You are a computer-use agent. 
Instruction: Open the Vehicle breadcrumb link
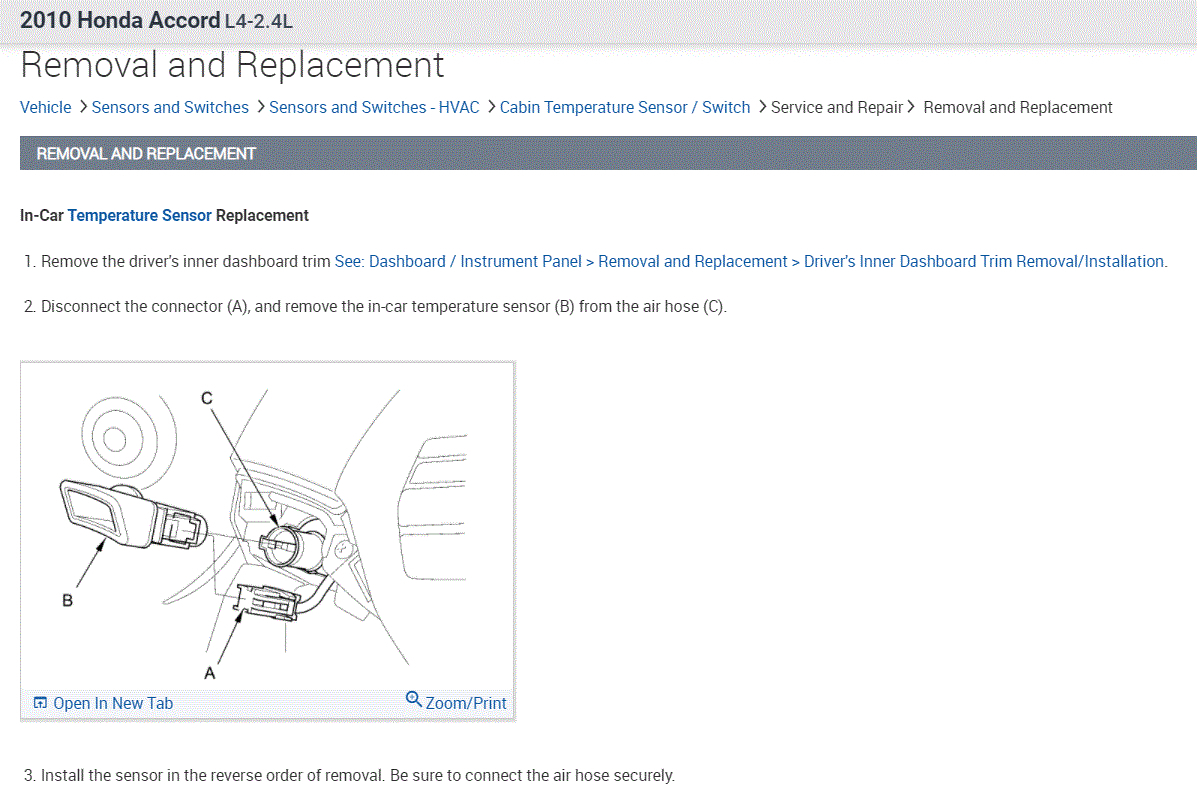point(45,108)
